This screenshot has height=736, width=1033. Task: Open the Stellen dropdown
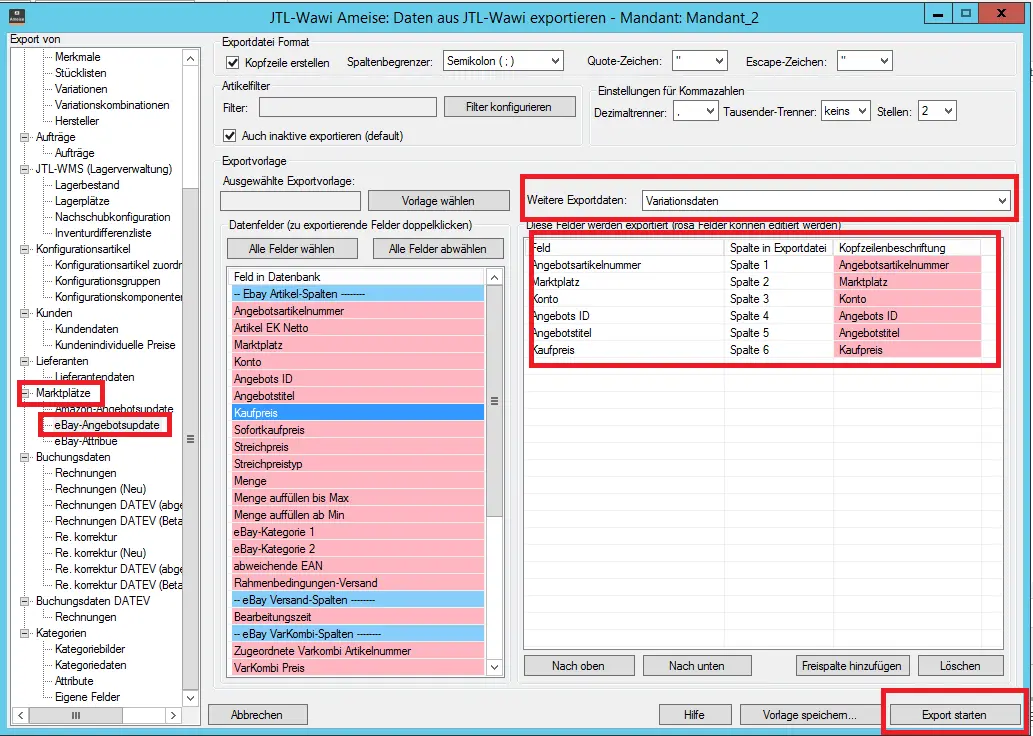[937, 111]
